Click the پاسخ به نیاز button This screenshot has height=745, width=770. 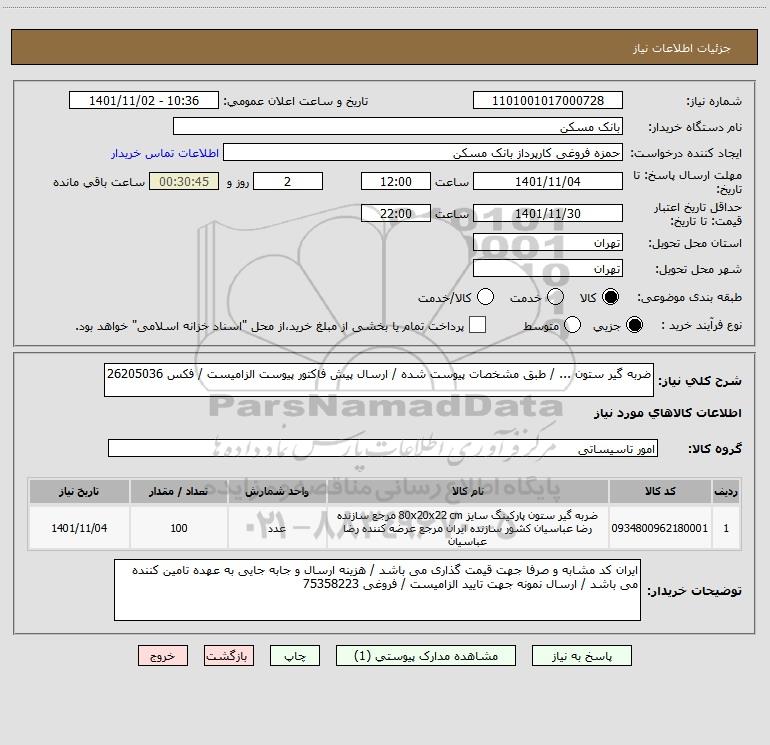[582, 656]
